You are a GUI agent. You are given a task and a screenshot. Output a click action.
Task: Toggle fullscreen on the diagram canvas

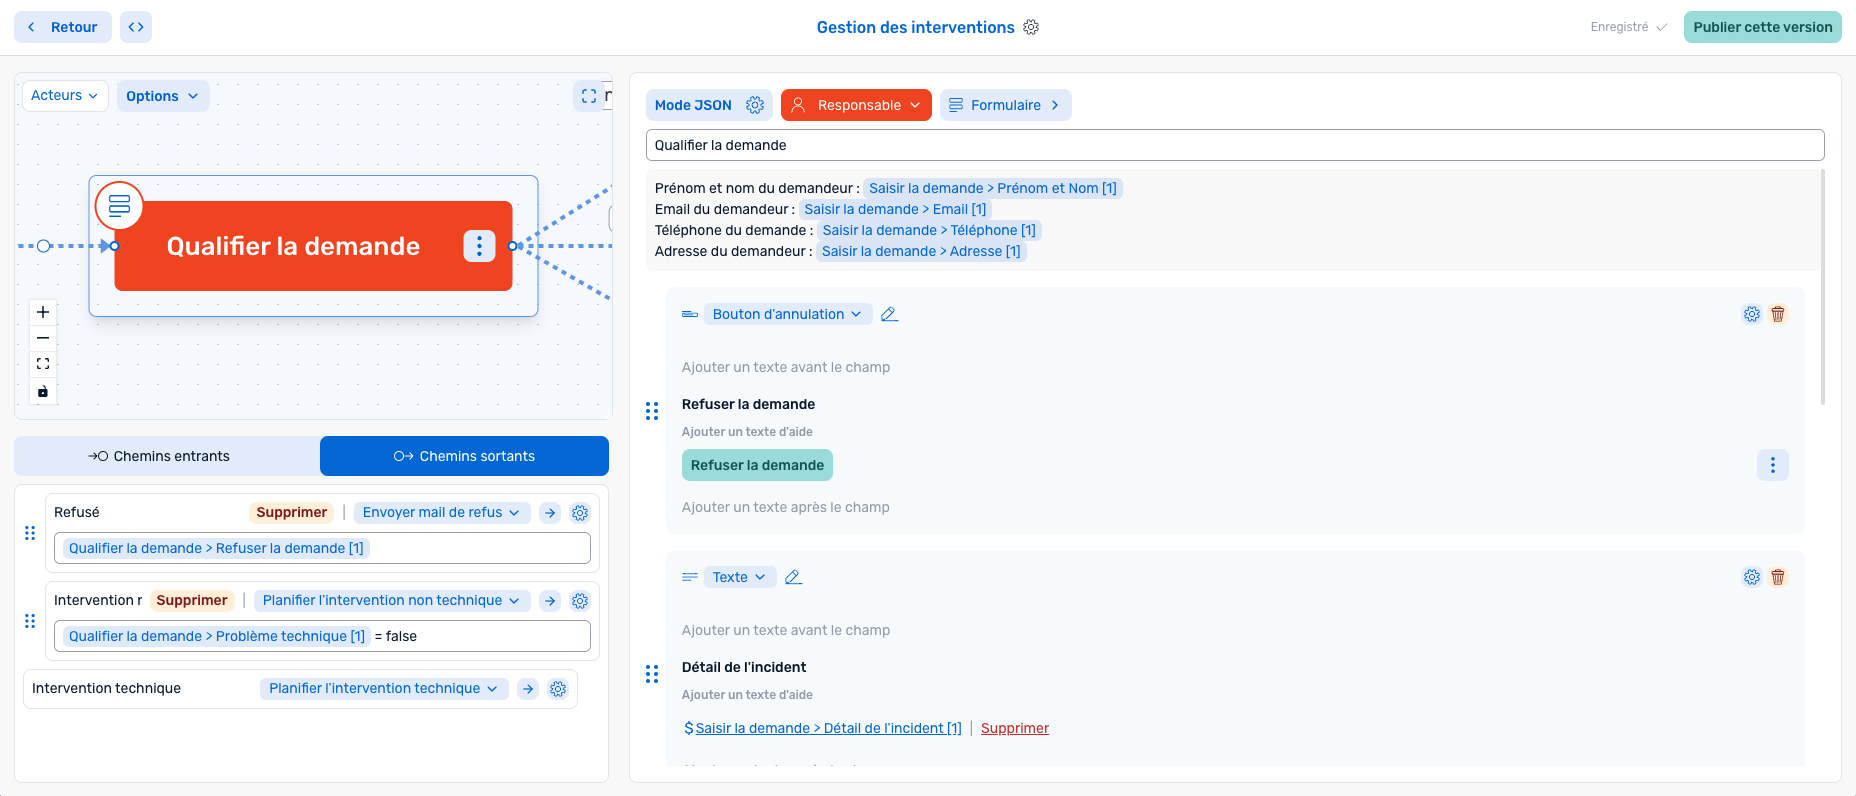tap(589, 96)
